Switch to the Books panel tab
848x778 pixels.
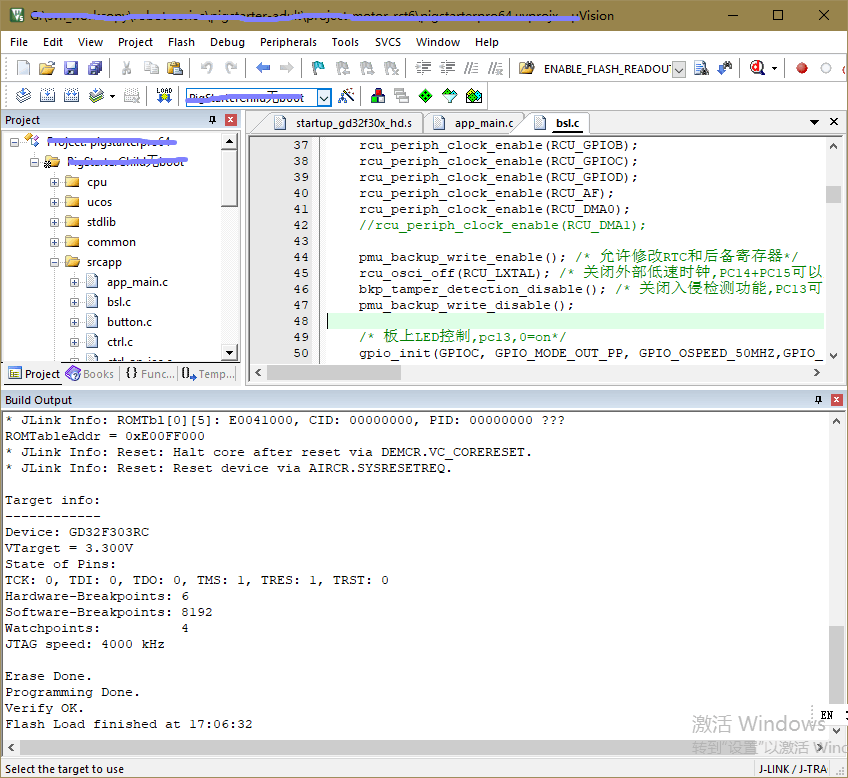click(90, 374)
